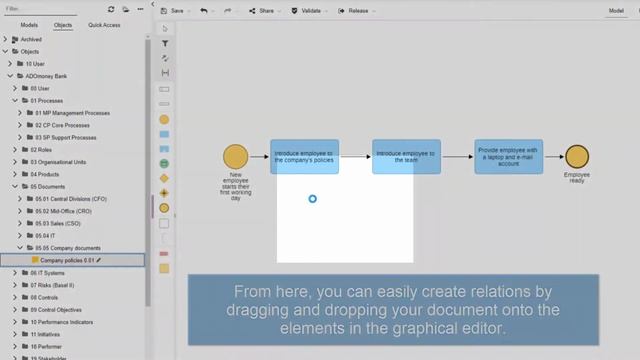Select the blue task shape in the palette

[x=164, y=134]
